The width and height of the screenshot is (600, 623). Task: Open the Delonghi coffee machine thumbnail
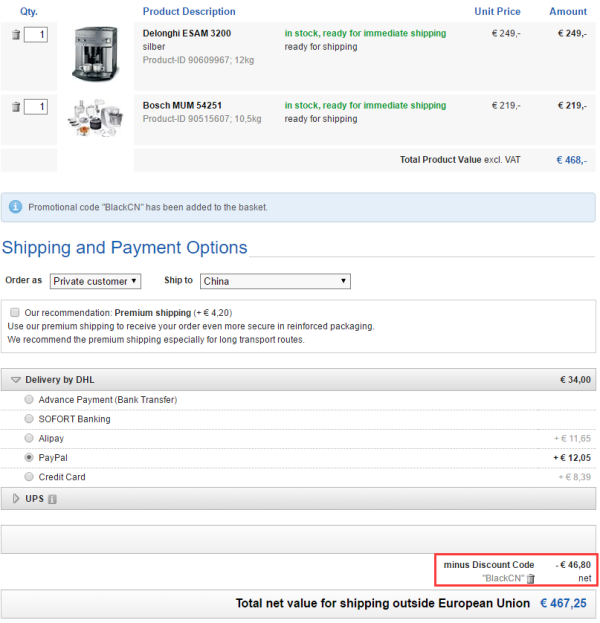click(x=95, y=54)
